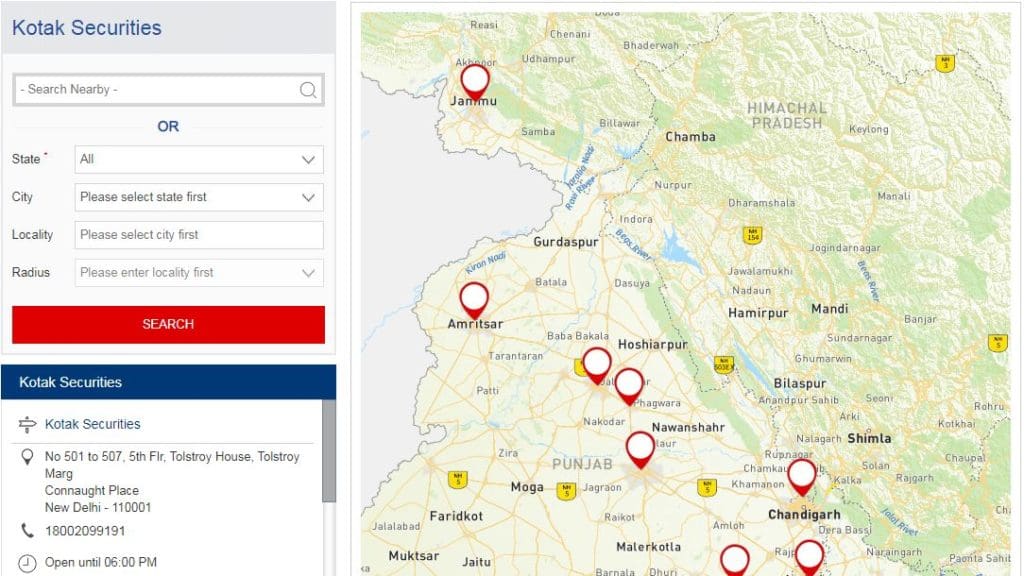Click the map pin south of Dera Bassi
Screen dimensions: 1024x576
coord(809,557)
